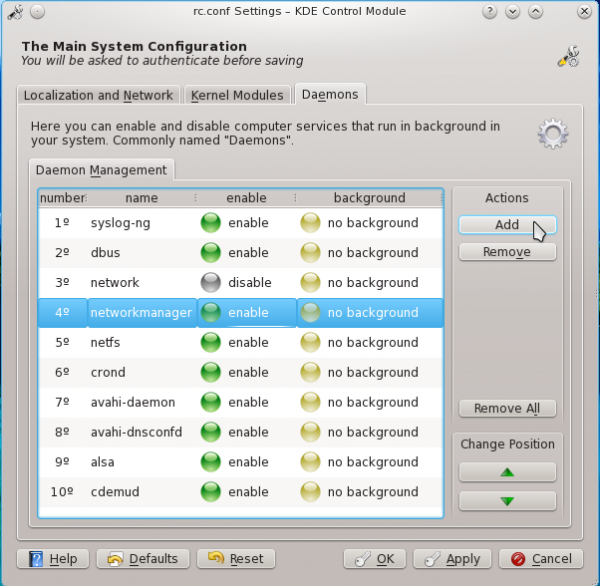
Task: Select the Daemon Management tab
Action: click(x=101, y=170)
